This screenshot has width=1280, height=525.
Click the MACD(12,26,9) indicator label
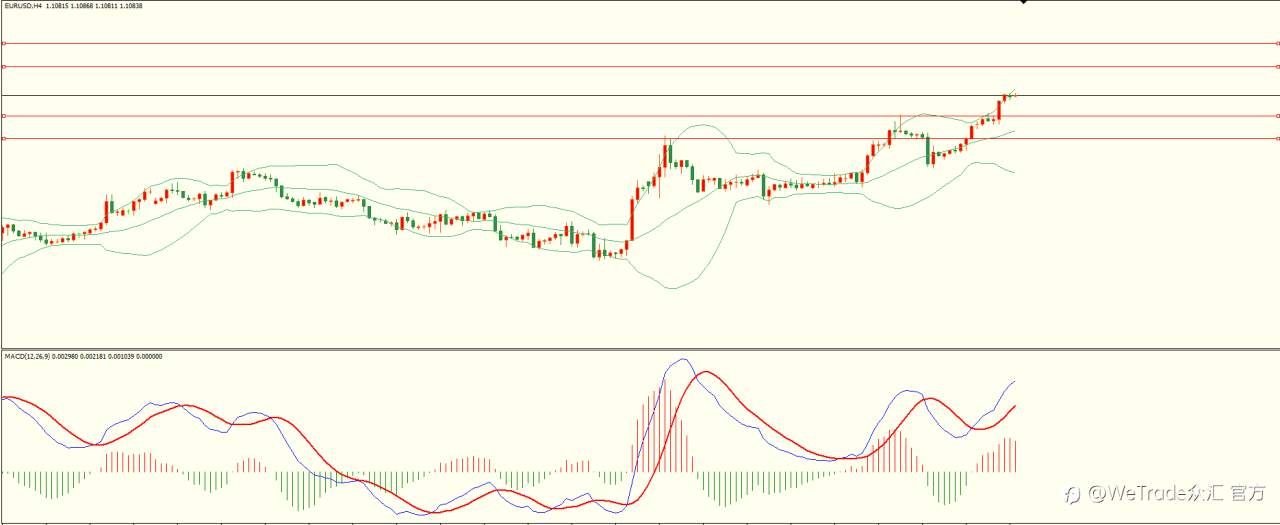[x=27, y=356]
